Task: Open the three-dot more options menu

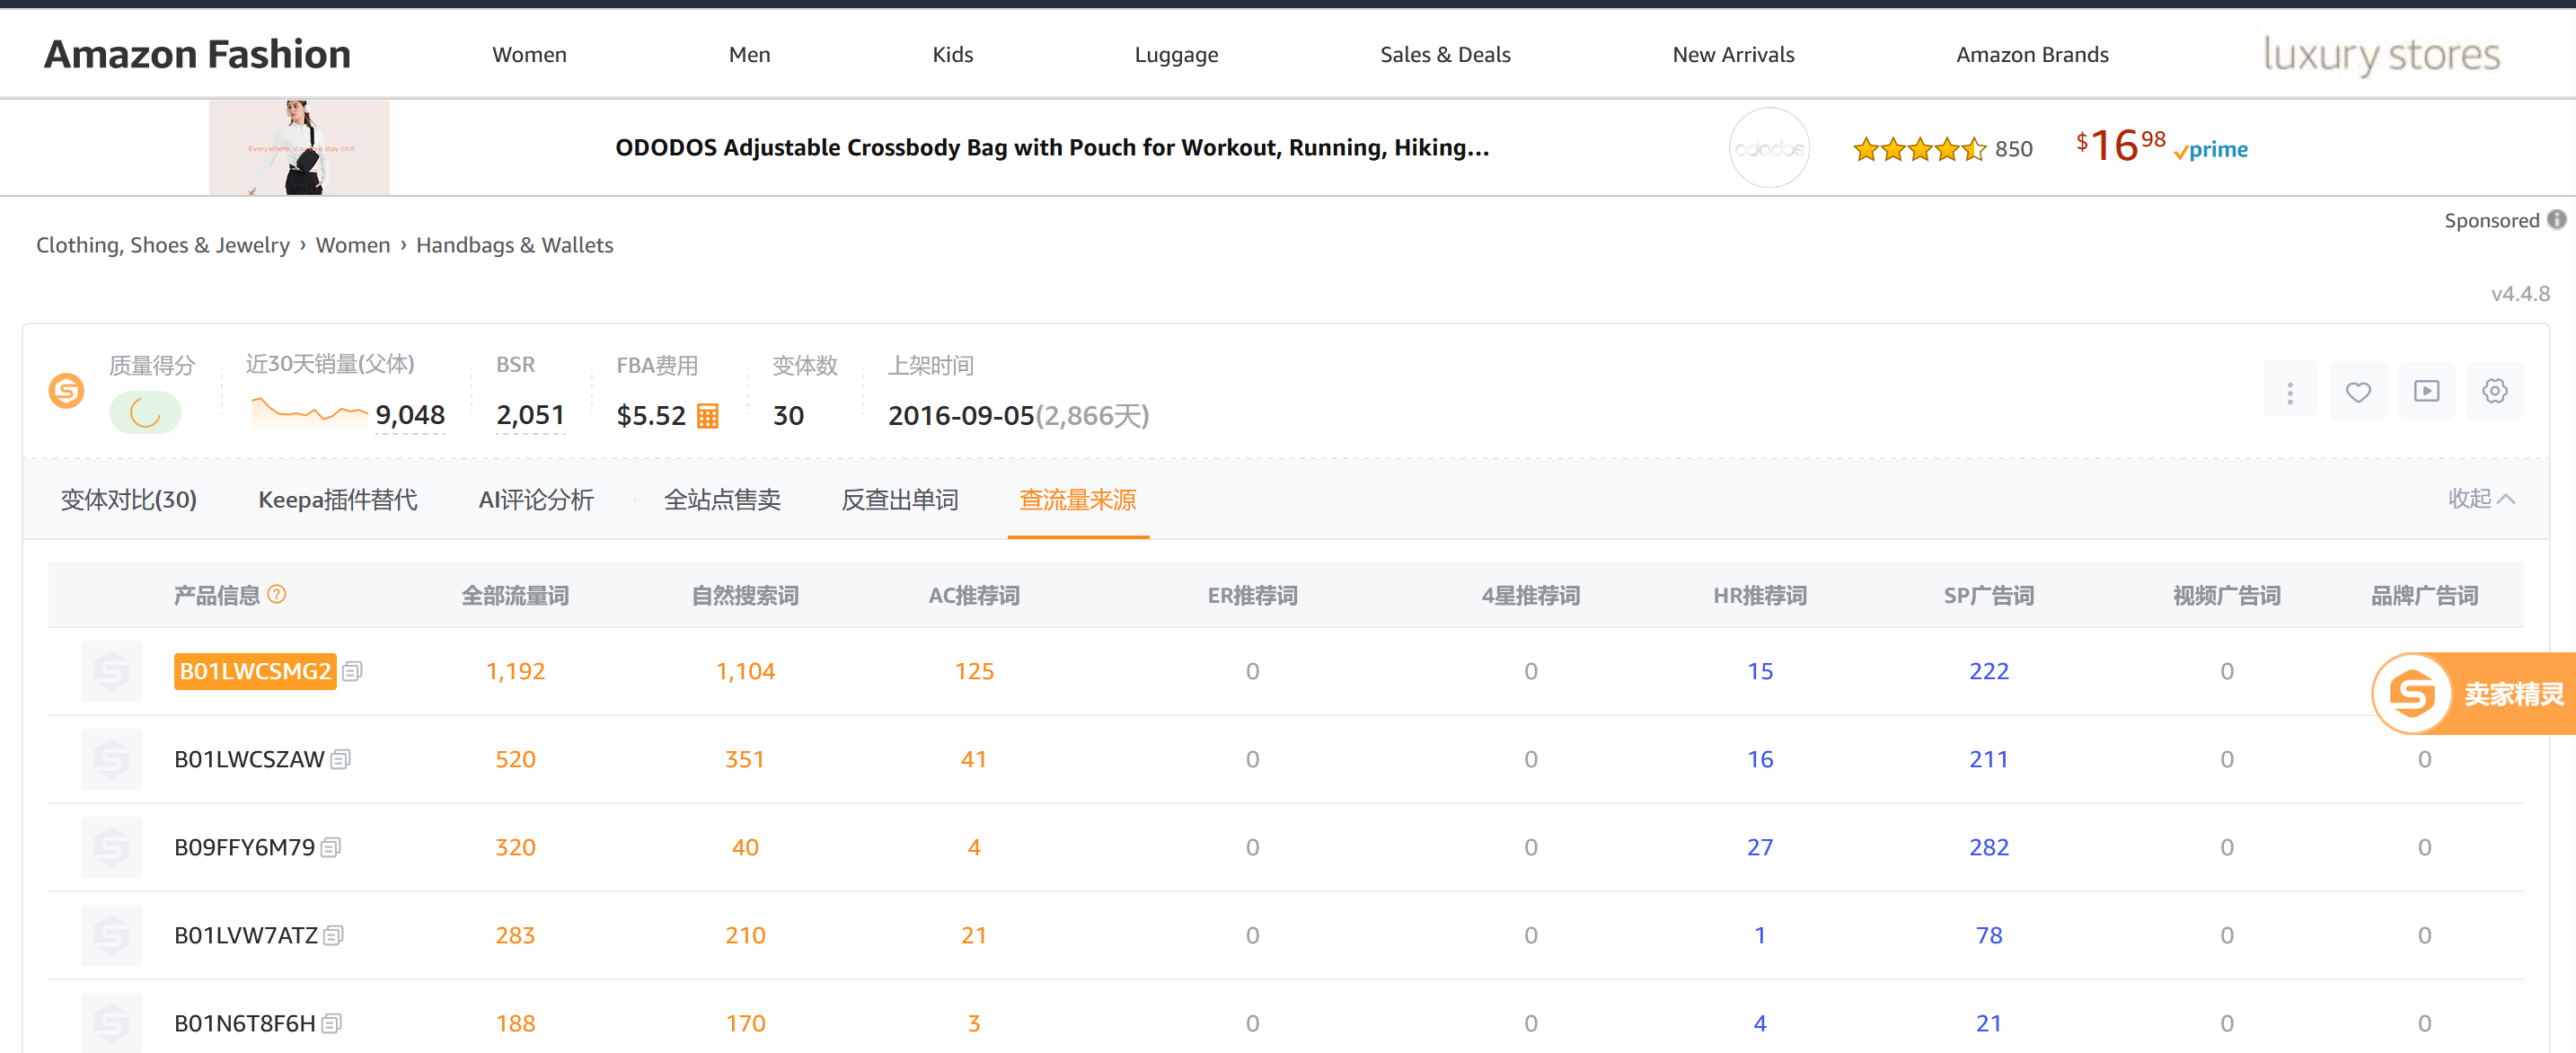Action: point(2289,391)
